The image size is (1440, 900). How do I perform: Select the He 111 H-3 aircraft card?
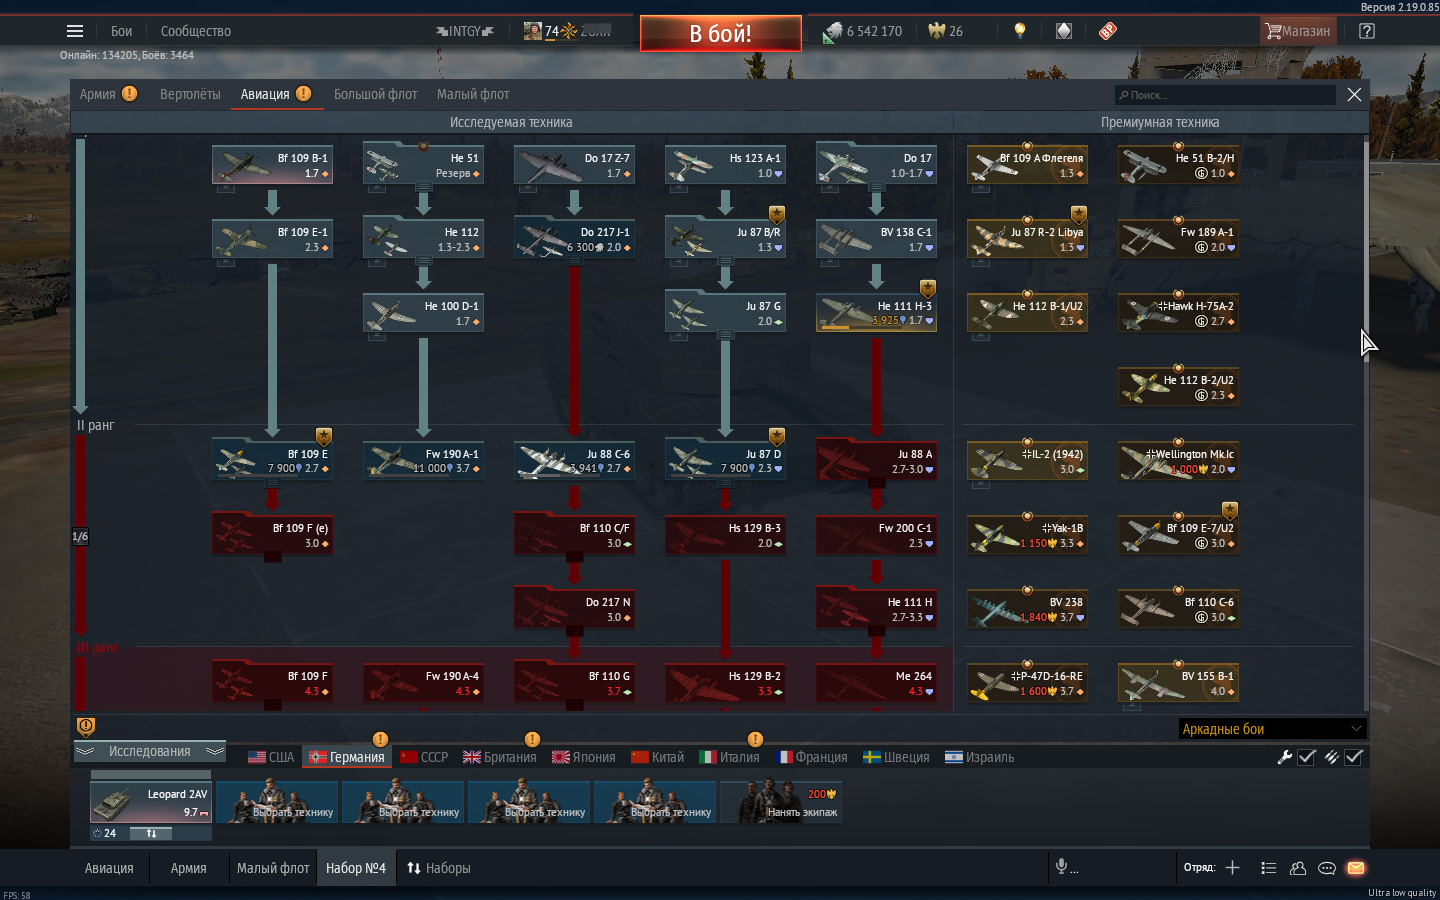pos(876,313)
